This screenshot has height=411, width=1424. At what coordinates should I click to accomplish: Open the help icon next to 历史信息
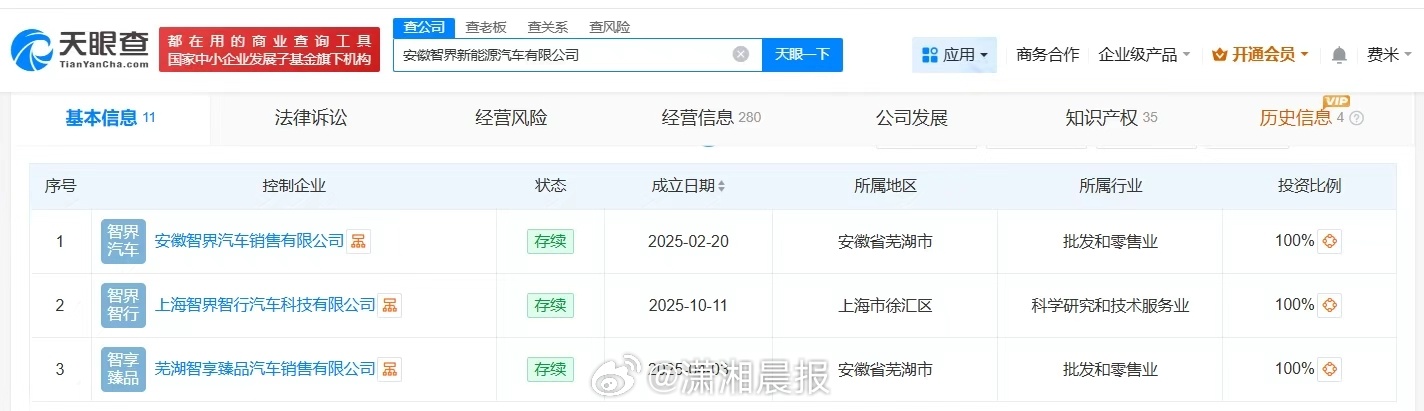tap(1356, 118)
